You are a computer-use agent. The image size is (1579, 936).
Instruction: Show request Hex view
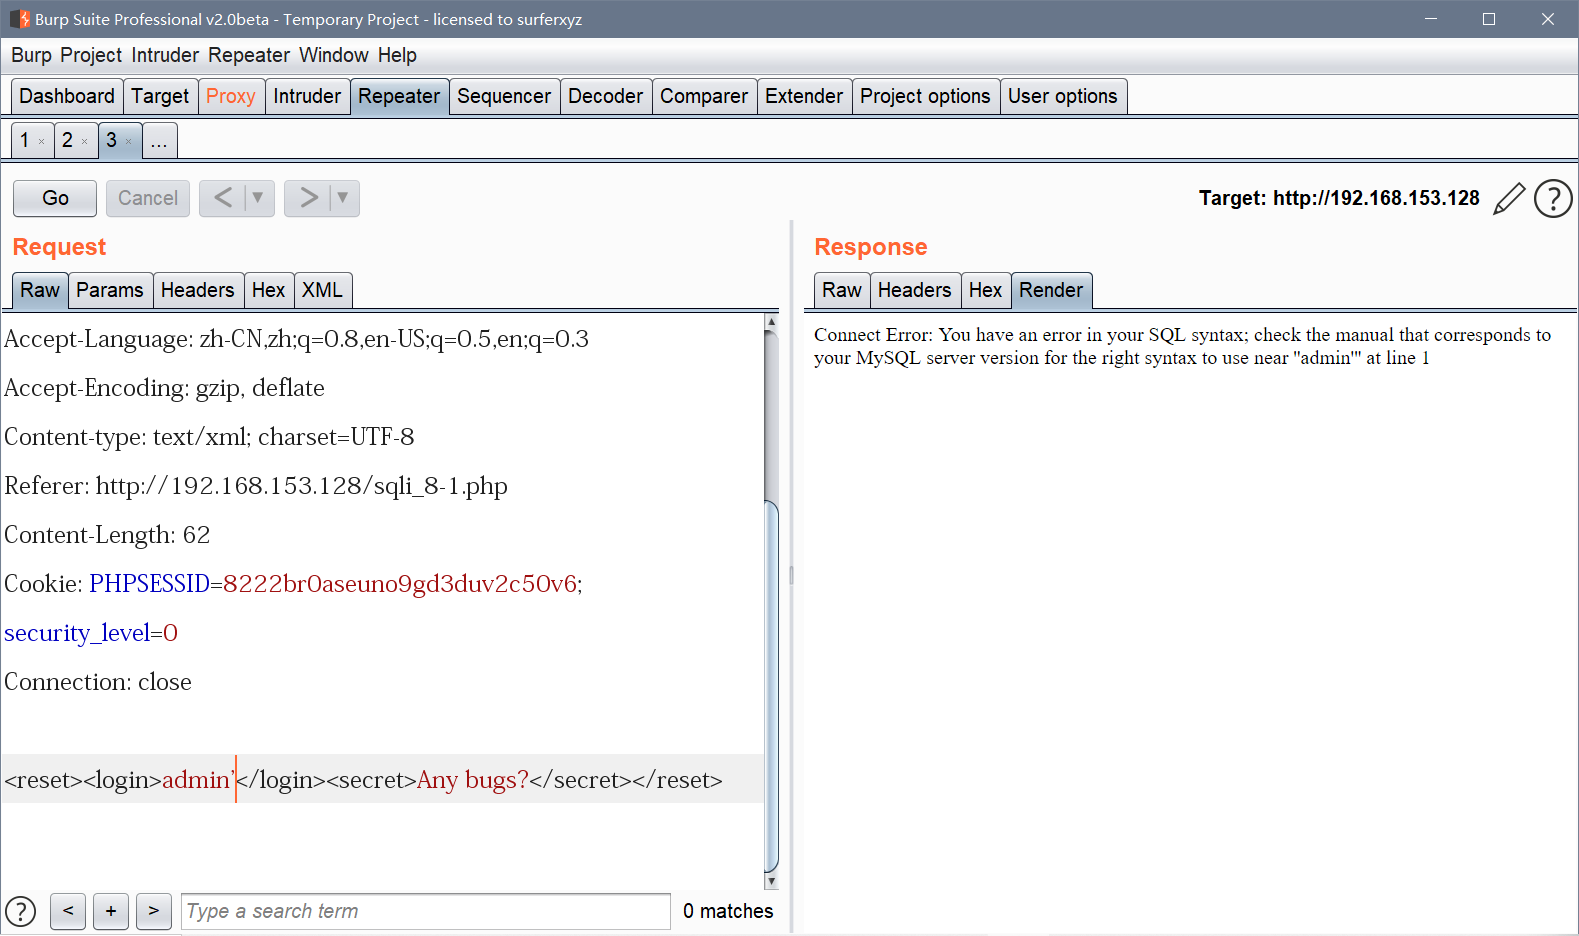tap(268, 290)
